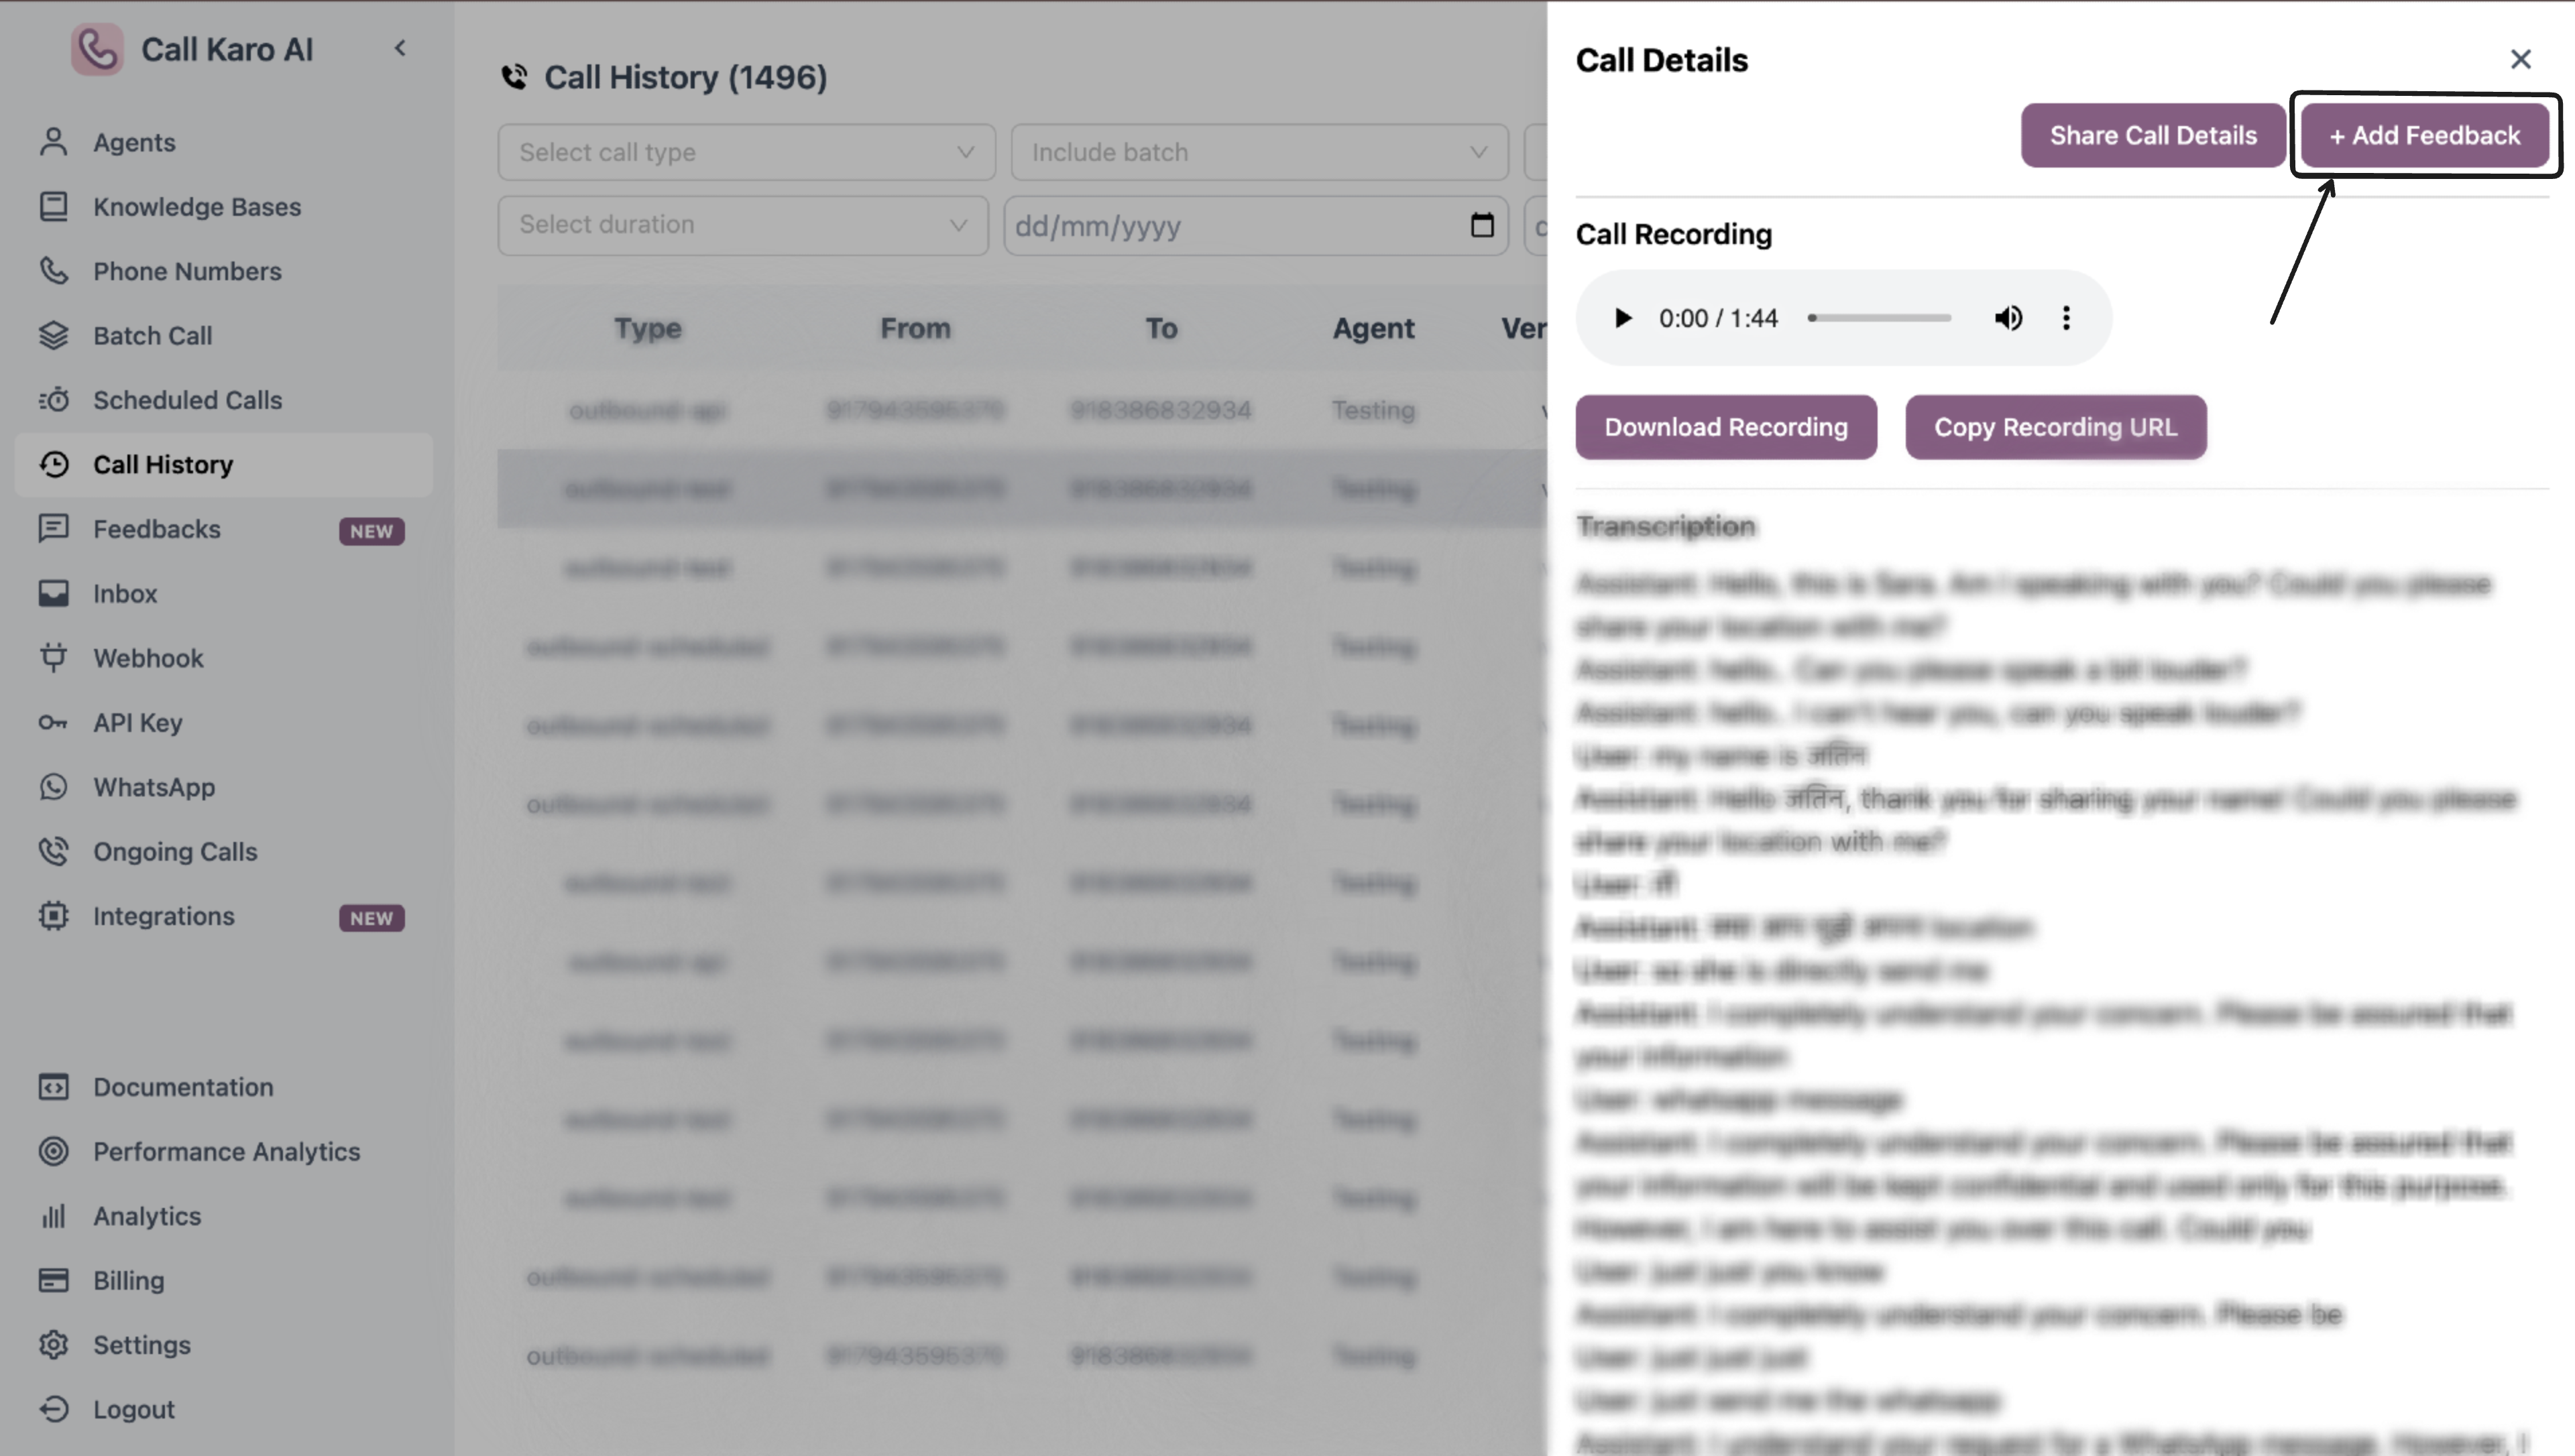Expand the Select call type dropdown
This screenshot has height=1456, width=2575.
(746, 152)
